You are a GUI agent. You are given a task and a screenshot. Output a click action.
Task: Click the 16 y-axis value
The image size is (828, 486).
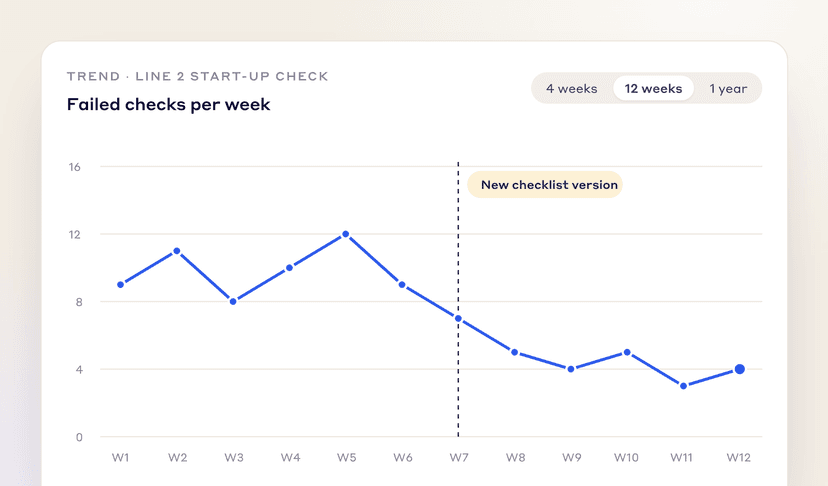point(74,167)
